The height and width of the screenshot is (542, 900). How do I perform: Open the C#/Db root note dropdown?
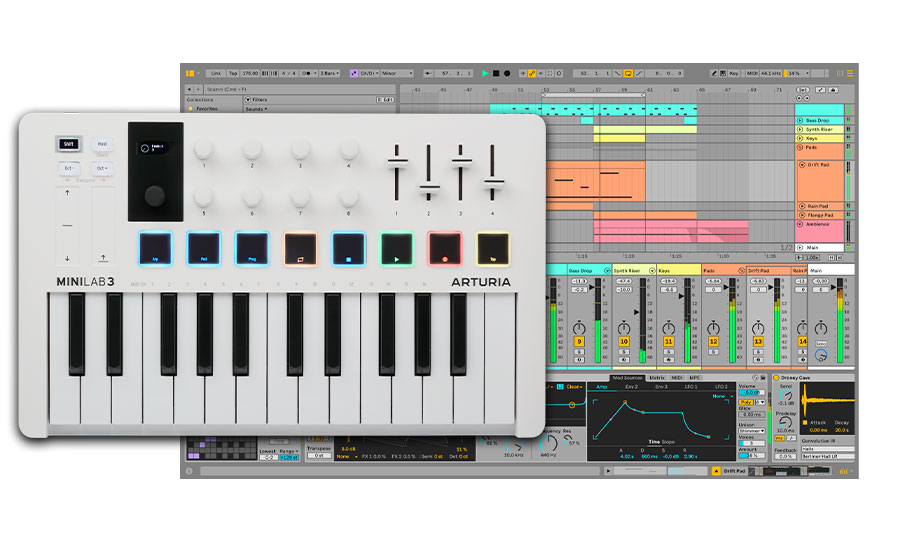370,73
